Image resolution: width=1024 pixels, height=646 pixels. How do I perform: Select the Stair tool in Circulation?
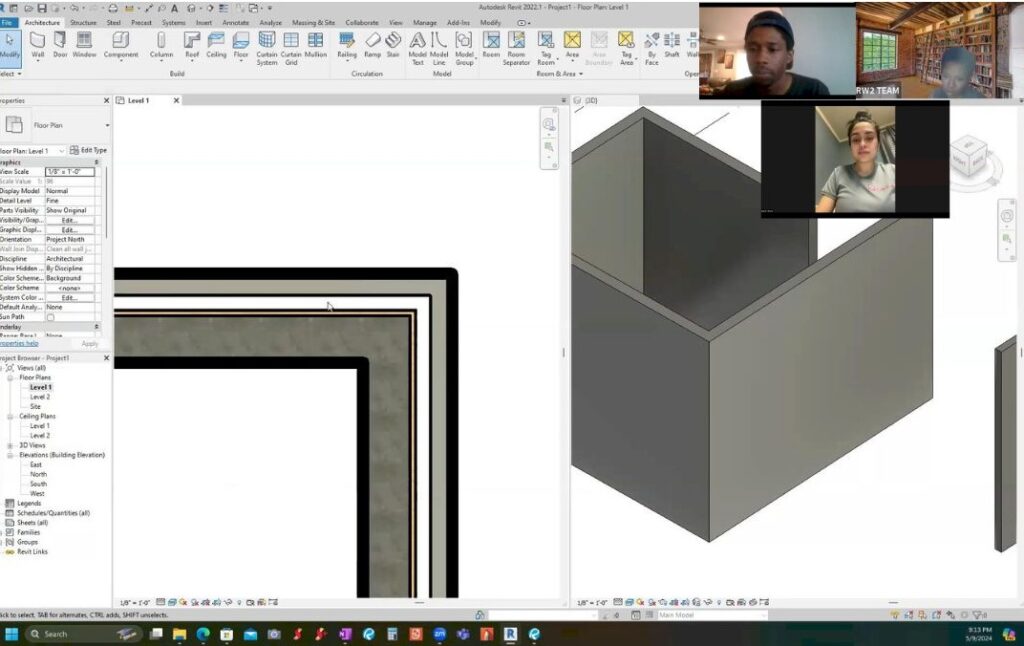[x=393, y=44]
